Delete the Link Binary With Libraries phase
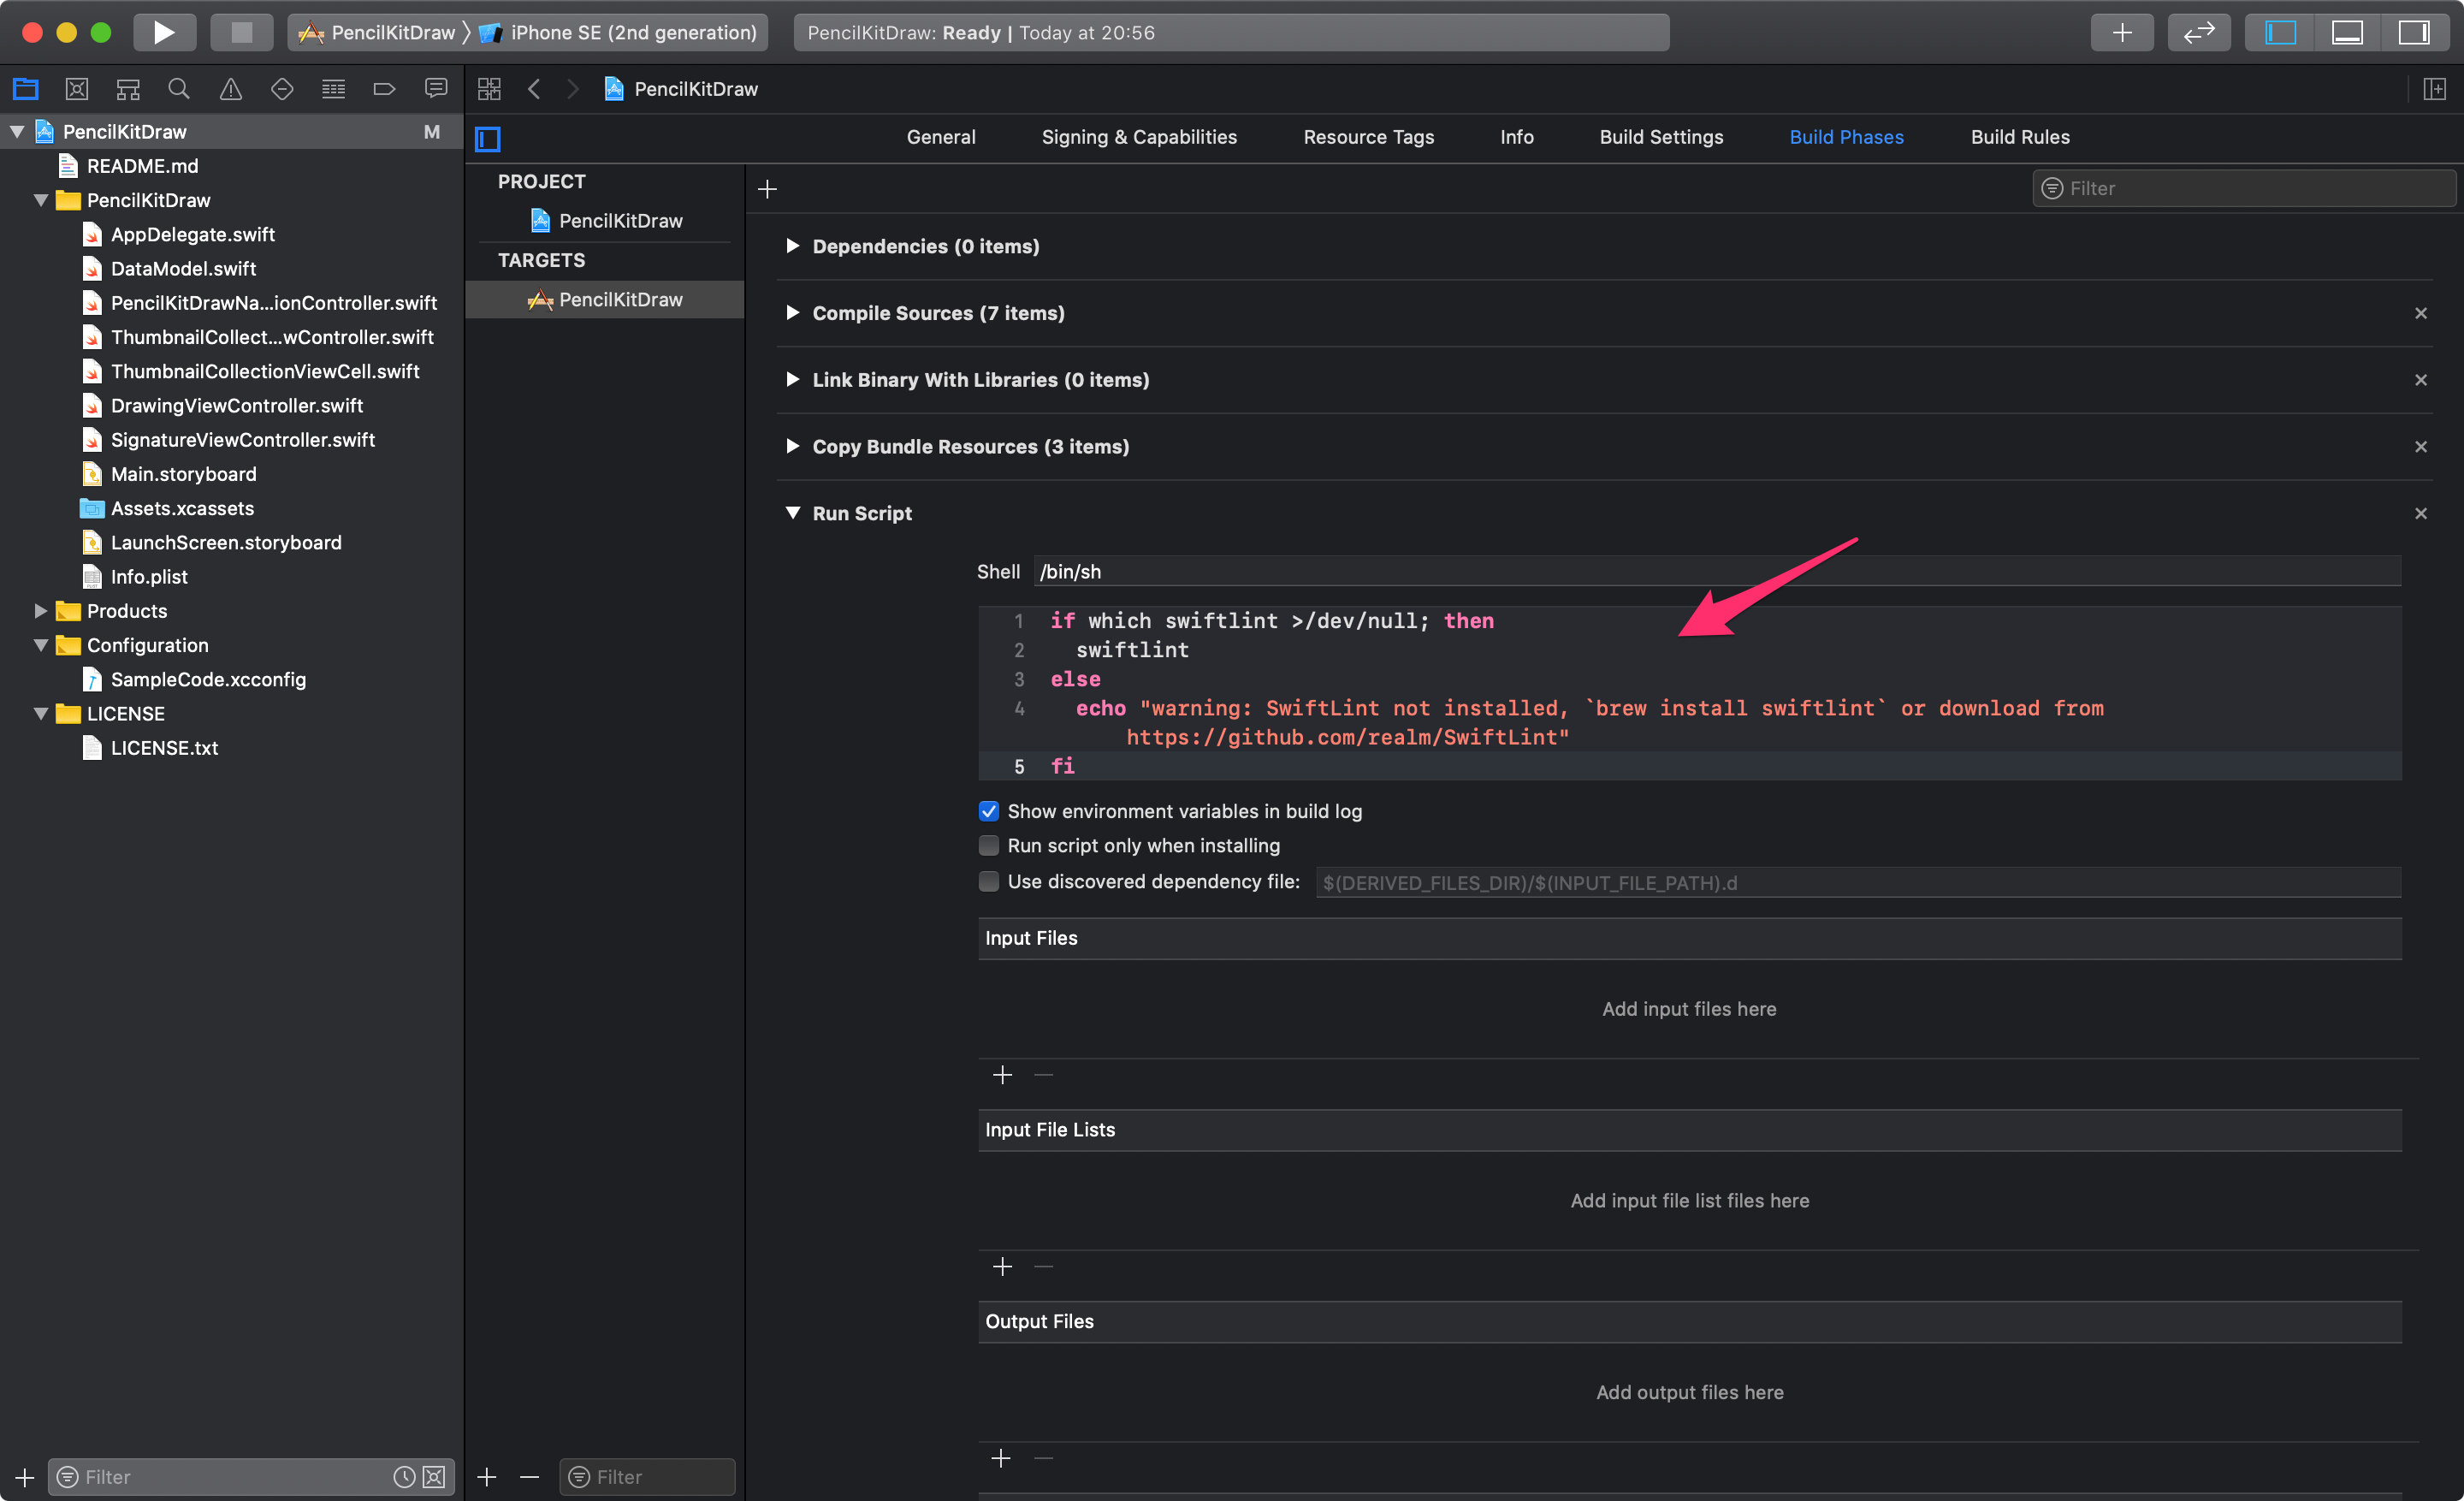Viewport: 2464px width, 1501px height. [2420, 380]
